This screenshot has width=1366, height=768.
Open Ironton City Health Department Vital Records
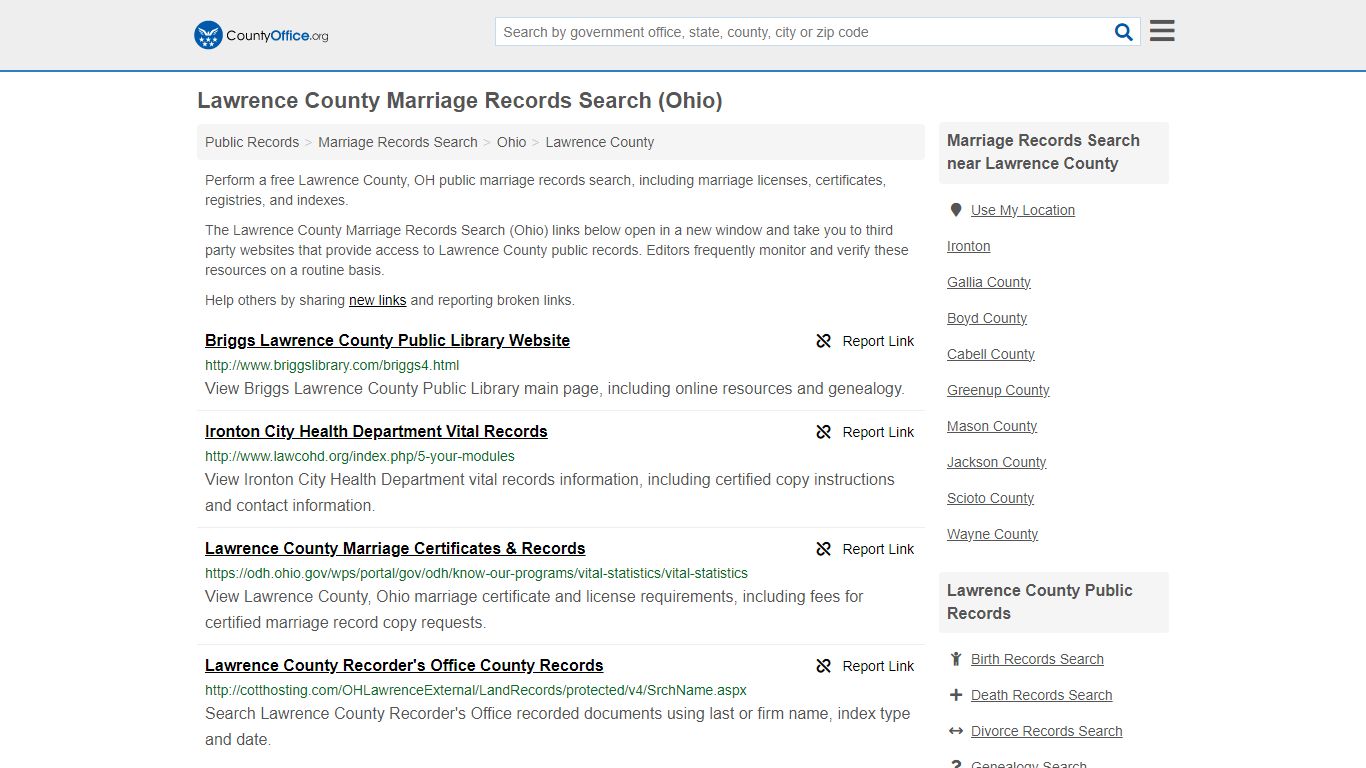point(376,431)
